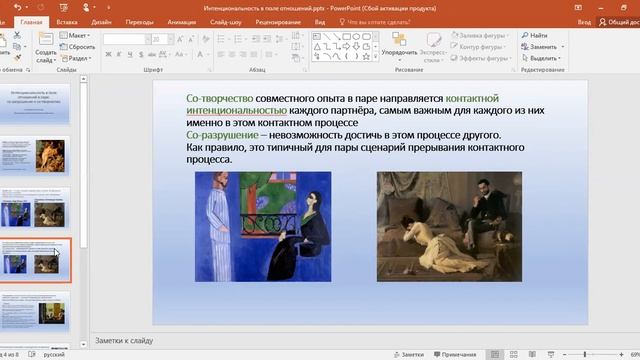Click the Undo arrow in title bar
Viewport: 640px width, 360px height.
(x=18, y=7)
